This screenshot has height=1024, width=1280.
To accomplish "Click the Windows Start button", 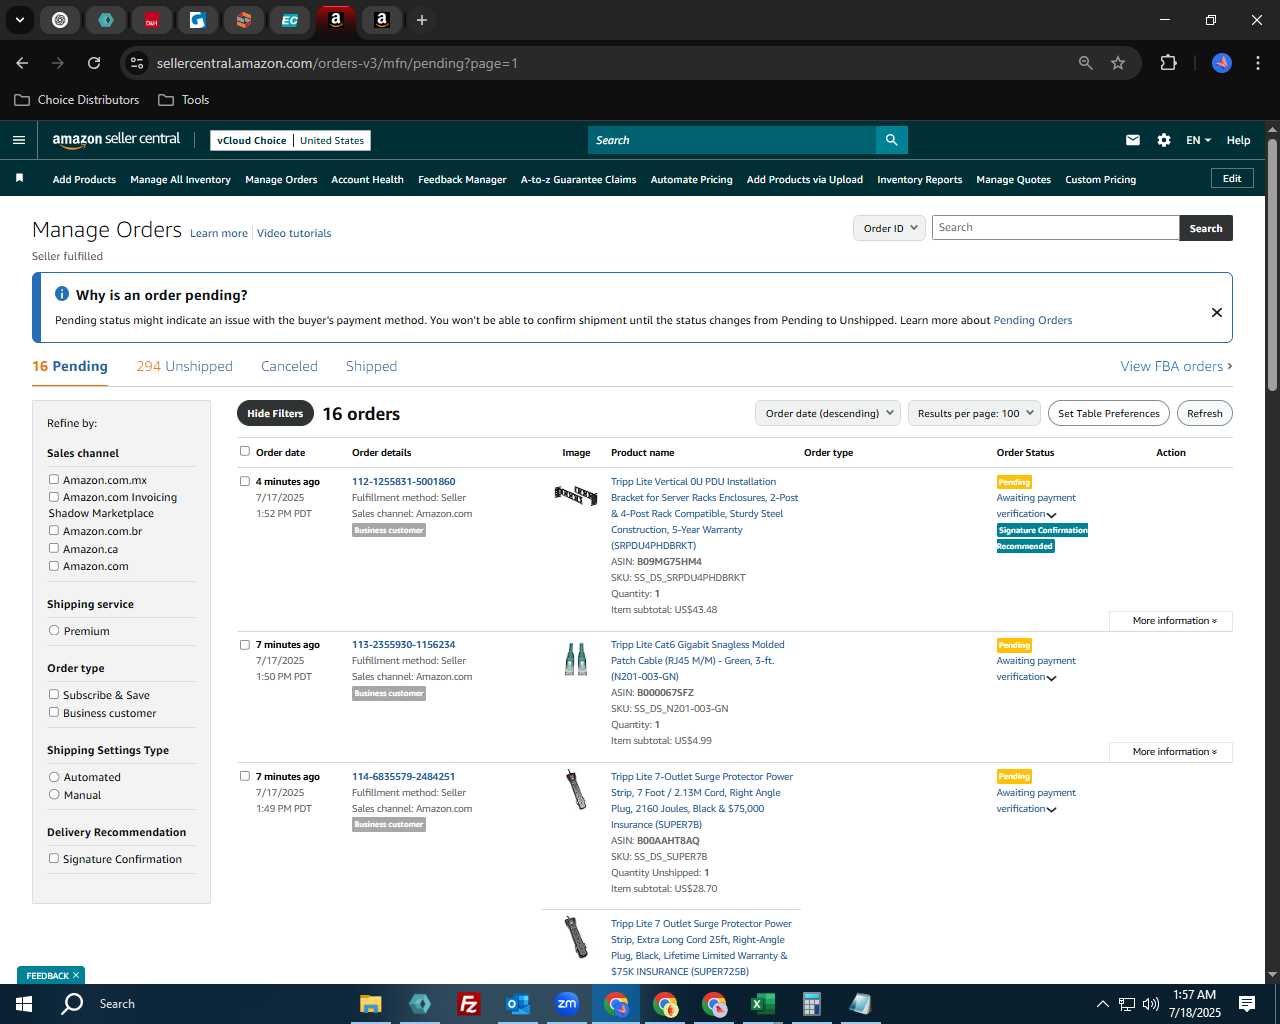I will pos(24,1004).
